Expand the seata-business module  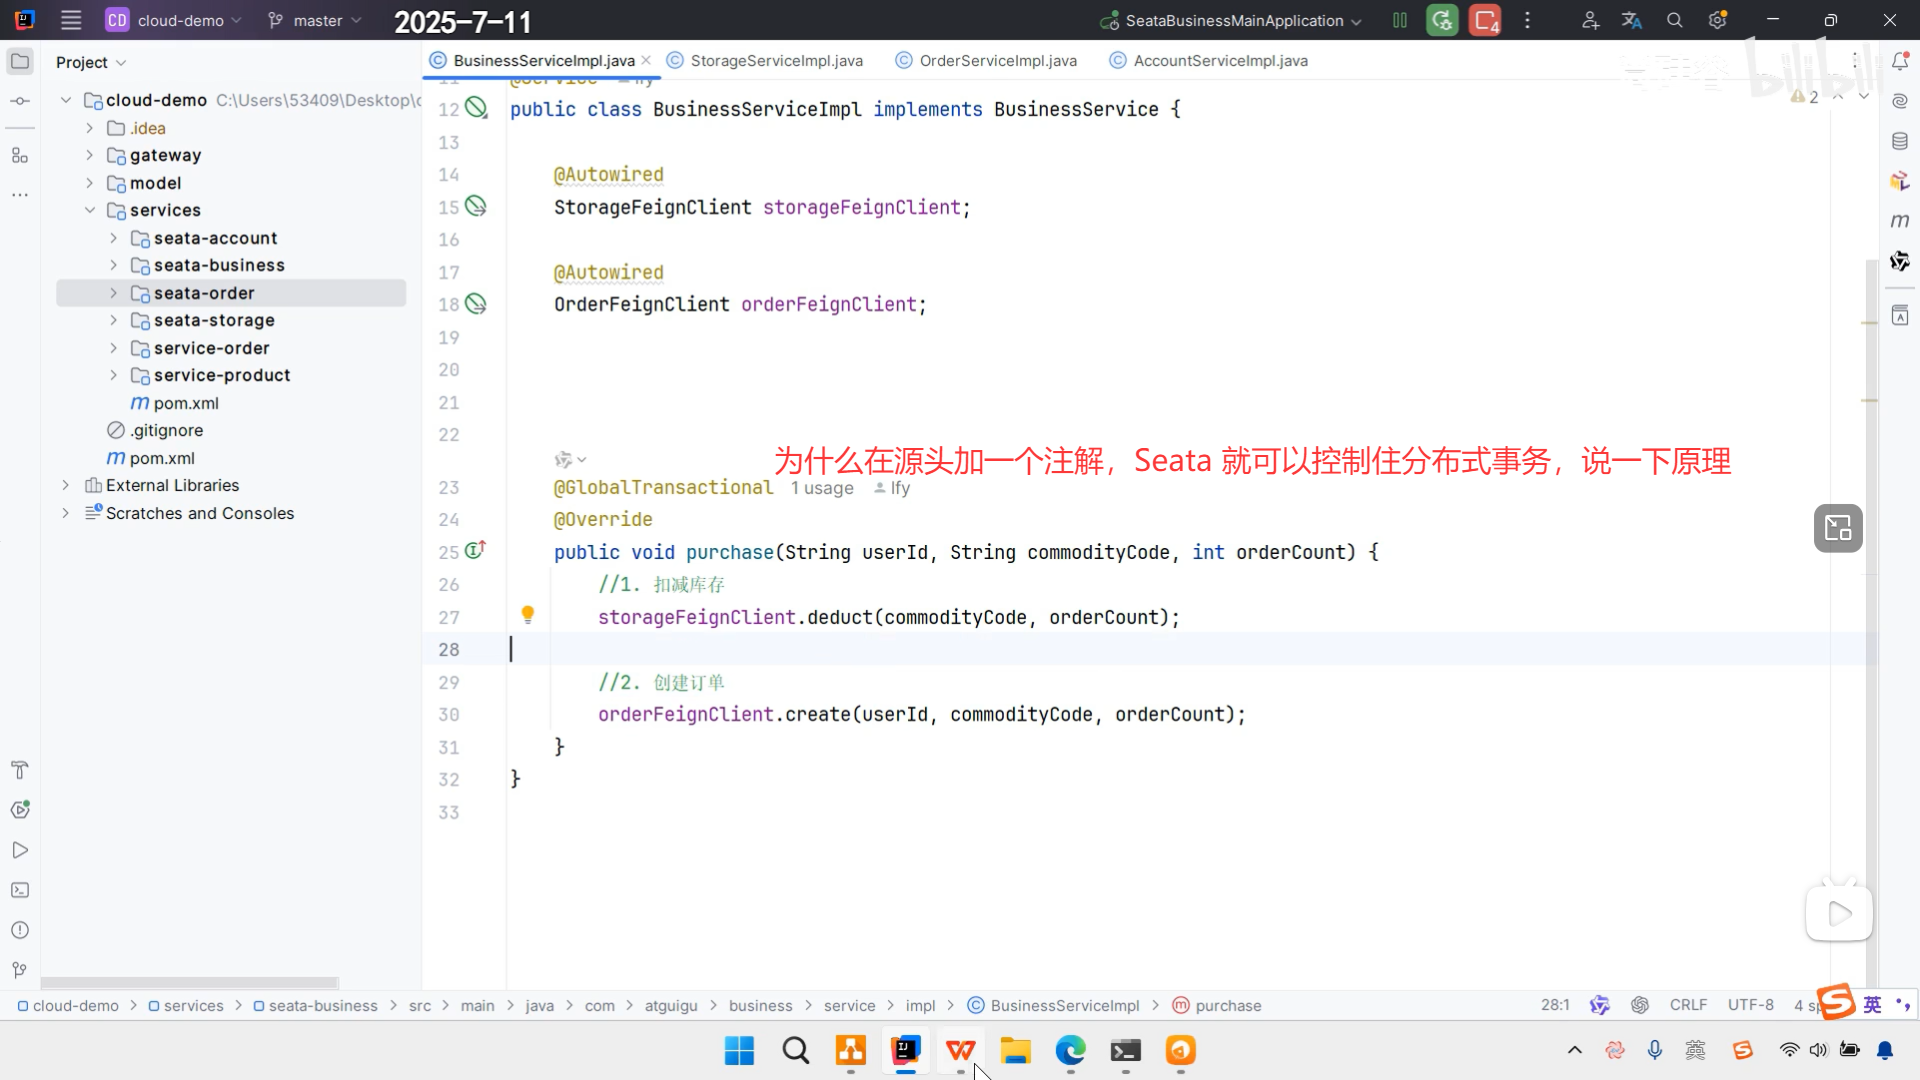(113, 265)
